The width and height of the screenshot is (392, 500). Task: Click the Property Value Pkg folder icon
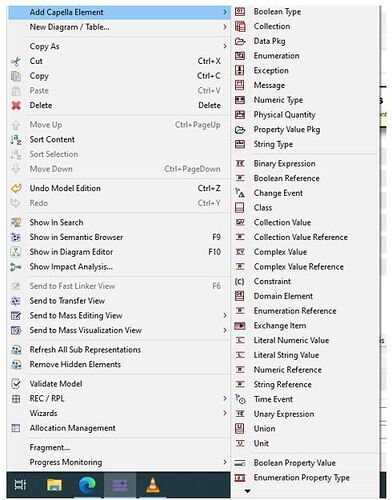click(x=240, y=130)
